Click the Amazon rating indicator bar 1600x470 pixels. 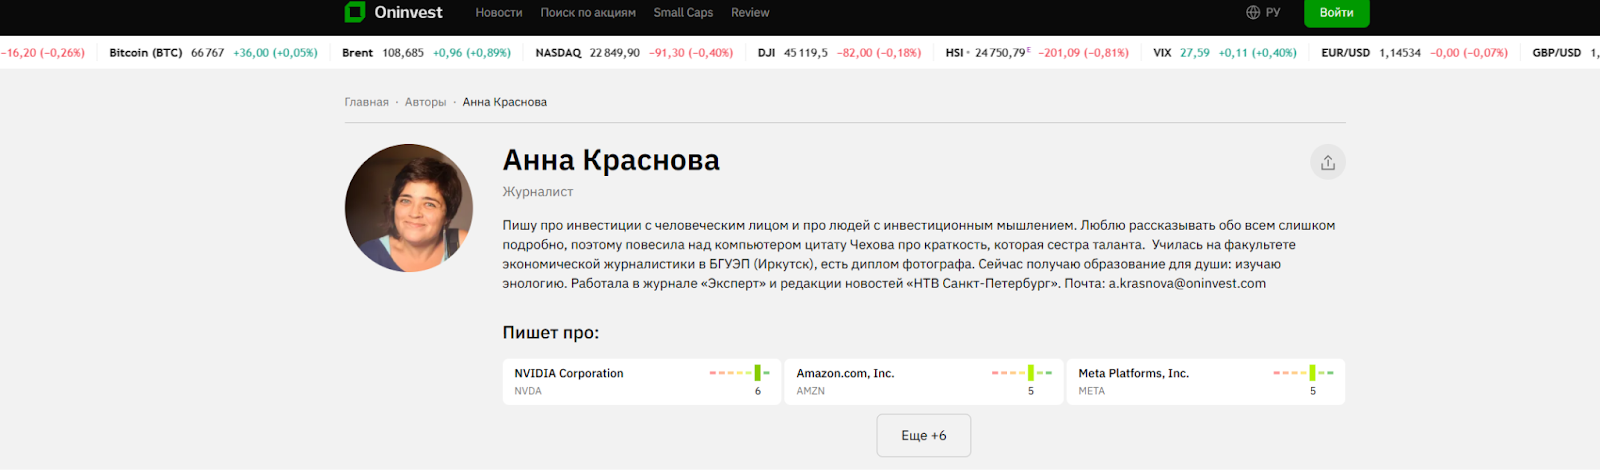[1021, 373]
